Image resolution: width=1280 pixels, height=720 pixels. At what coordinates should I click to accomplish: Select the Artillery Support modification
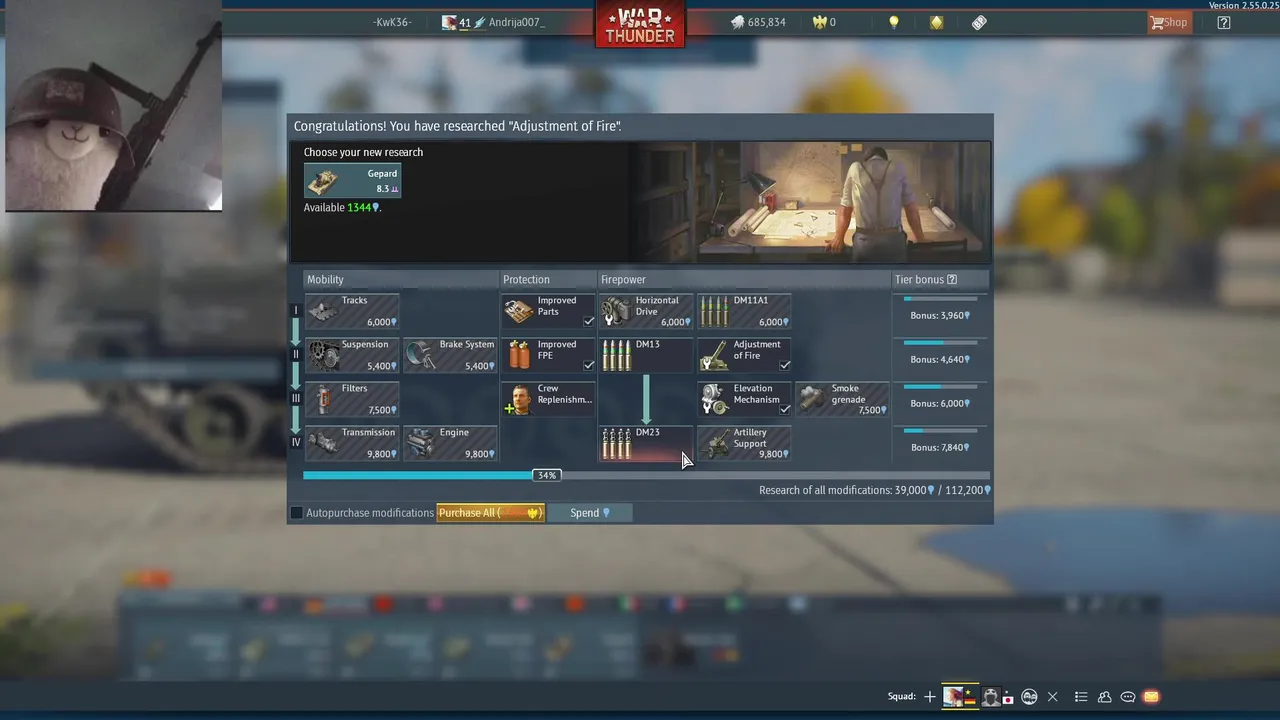744,443
